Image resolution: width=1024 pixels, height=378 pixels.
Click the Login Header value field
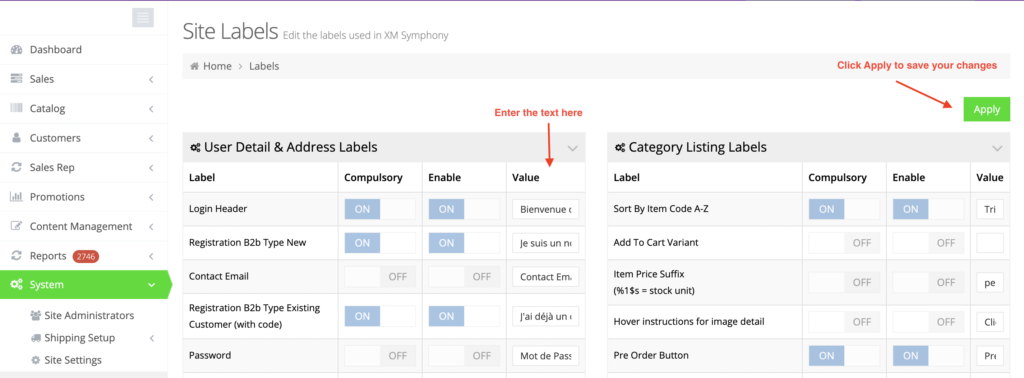[x=545, y=209]
